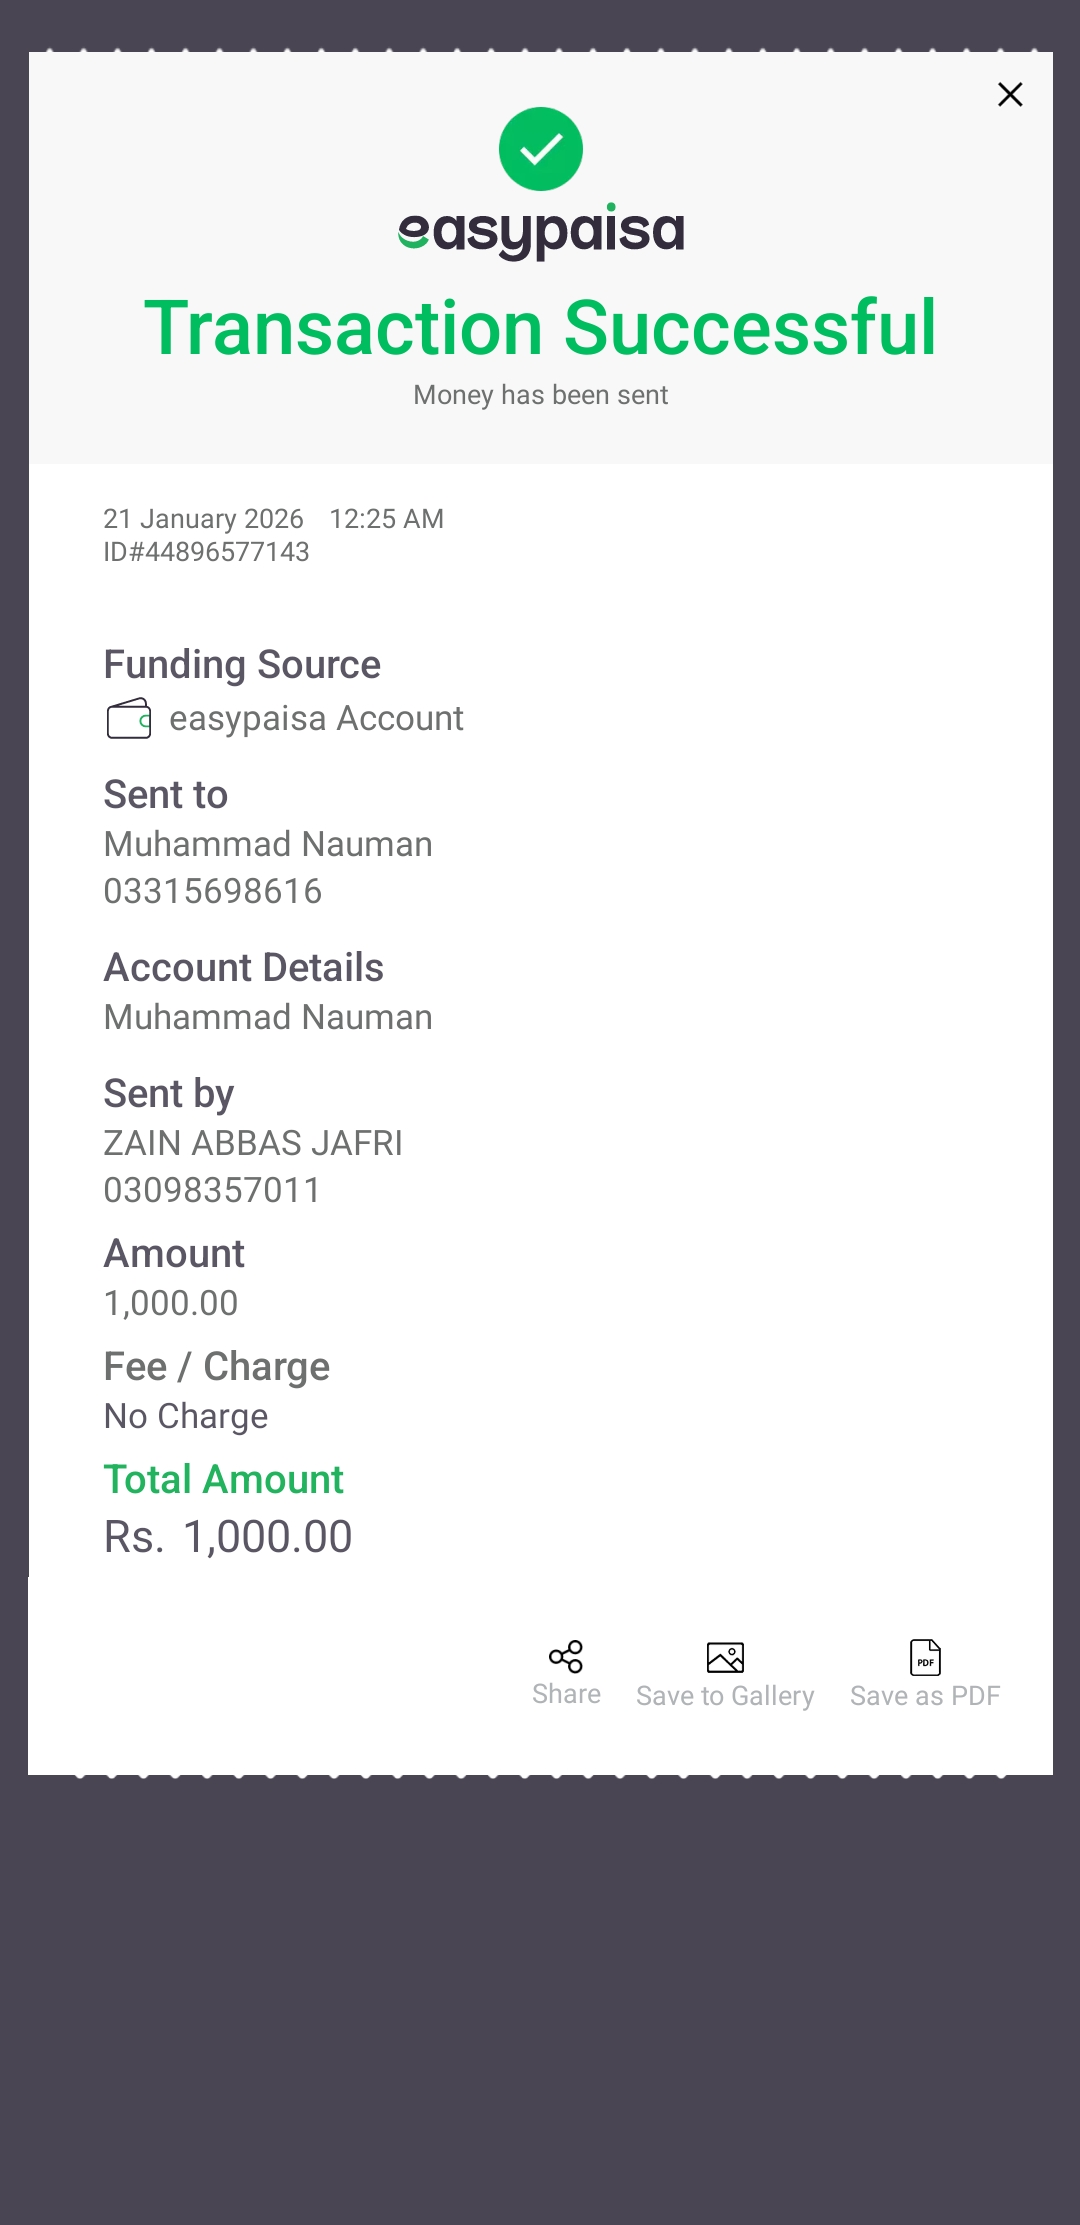Click the Total Amount Rs. 1,000.00 value
Viewport: 1080px width, 2225px height.
228,1537
